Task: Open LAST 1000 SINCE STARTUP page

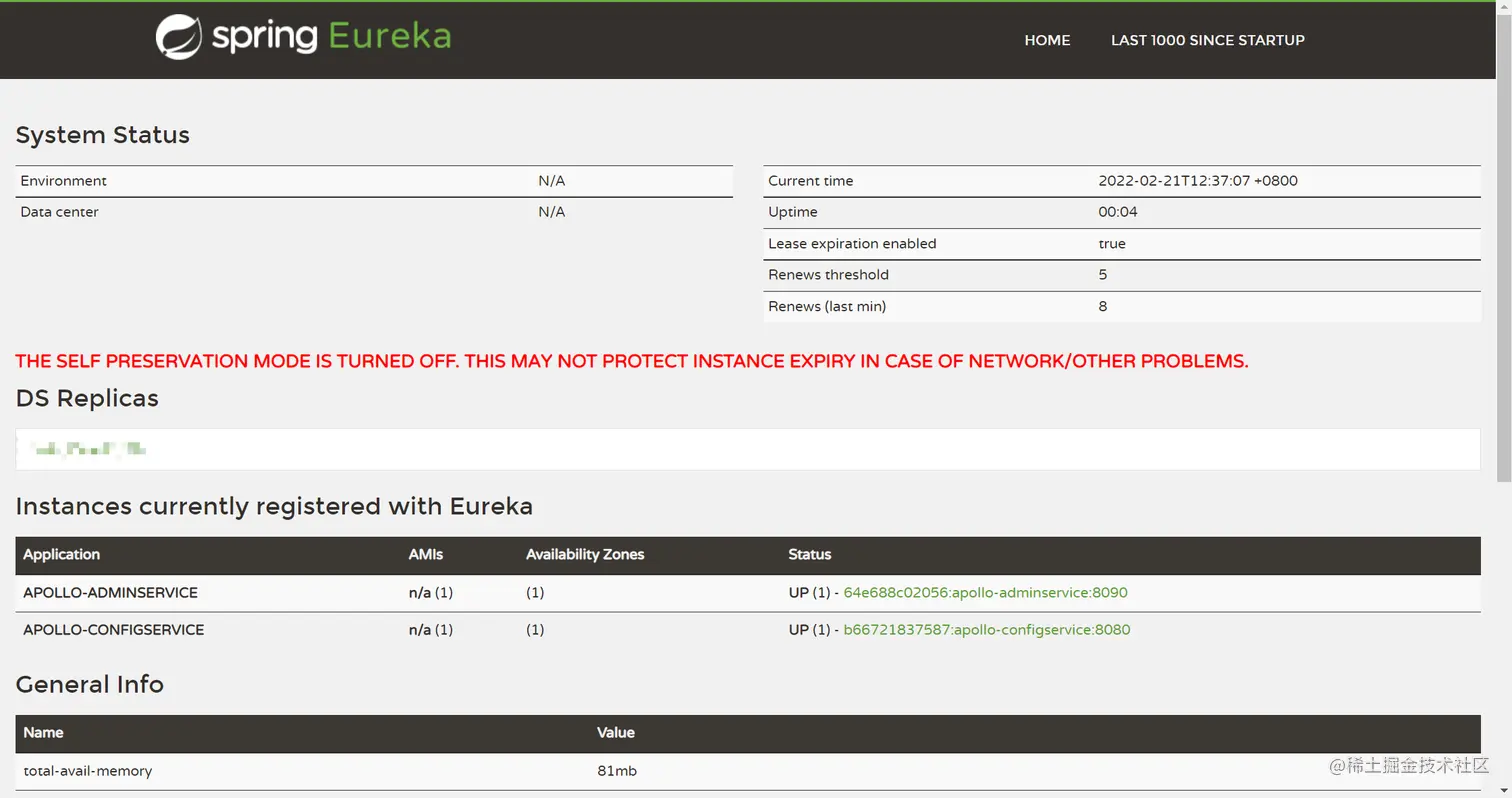Action: pyautogui.click(x=1207, y=41)
